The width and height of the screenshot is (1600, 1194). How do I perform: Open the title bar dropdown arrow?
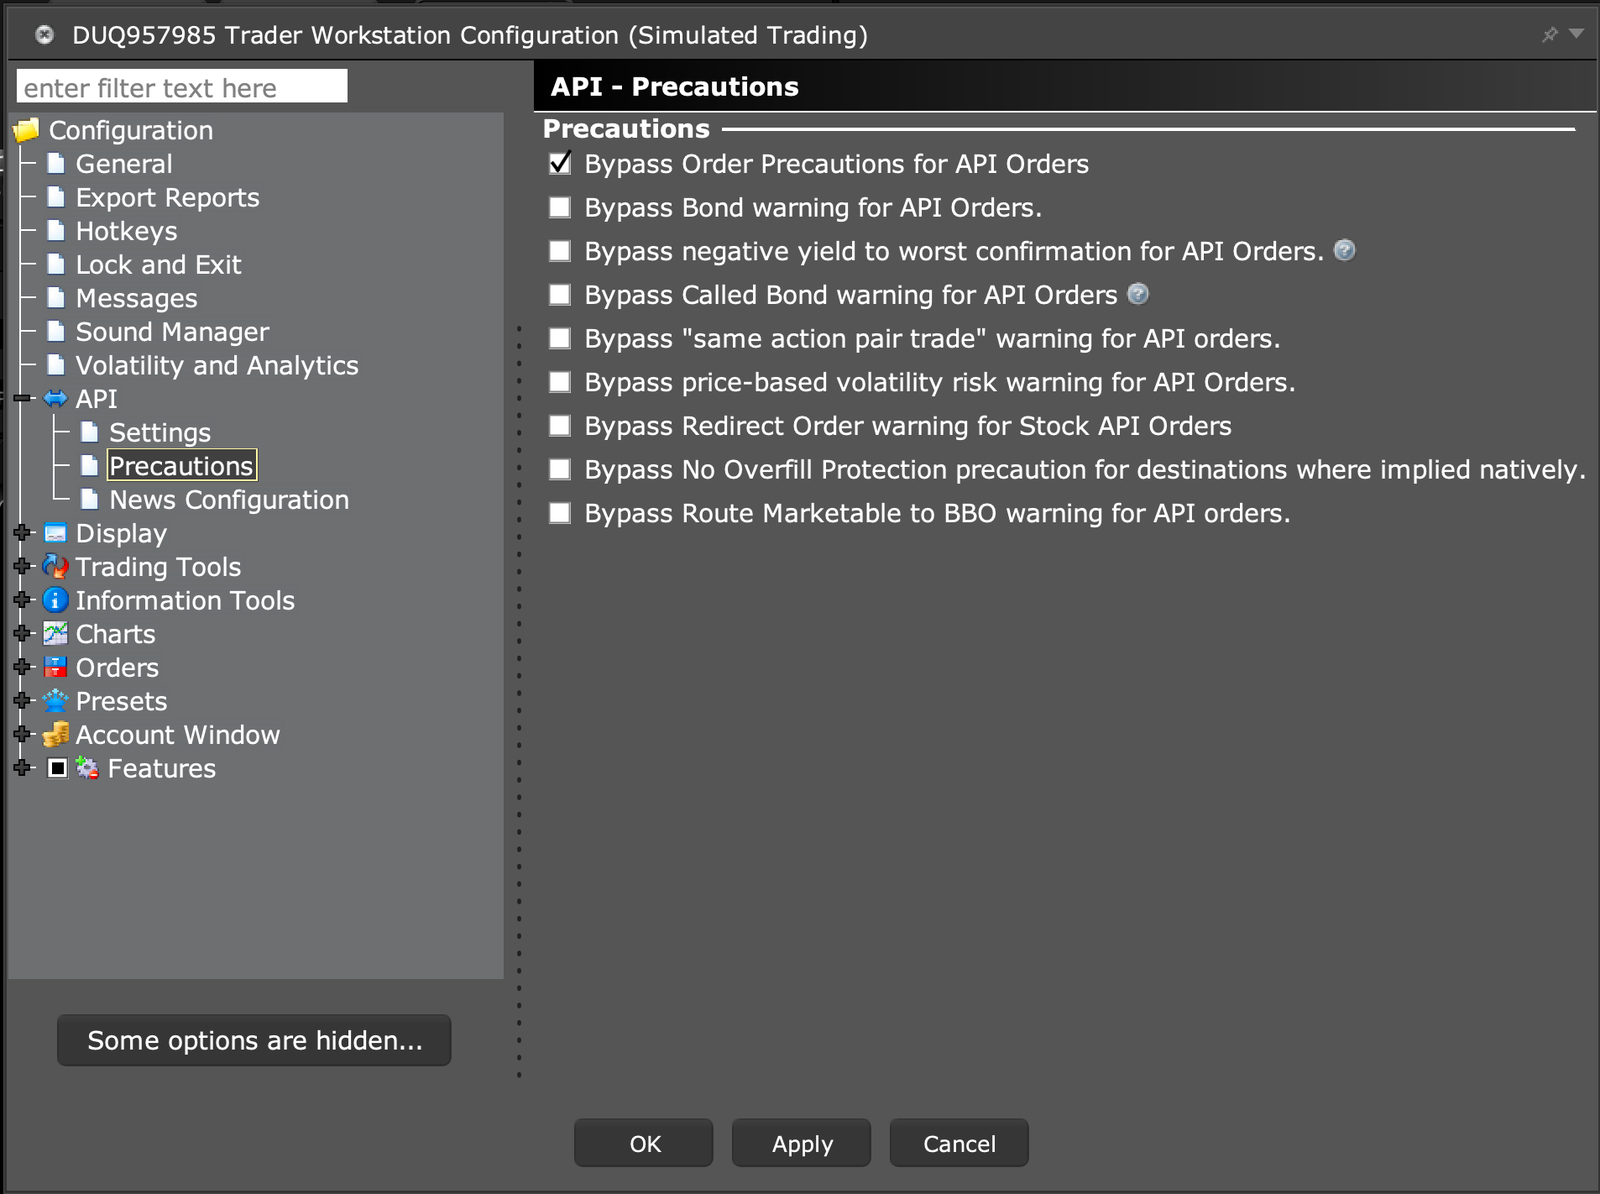pyautogui.click(x=1577, y=34)
